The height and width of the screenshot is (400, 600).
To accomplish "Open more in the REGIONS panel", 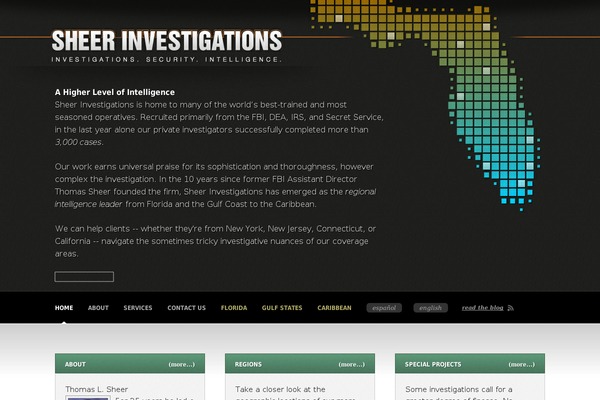I will pos(352,364).
